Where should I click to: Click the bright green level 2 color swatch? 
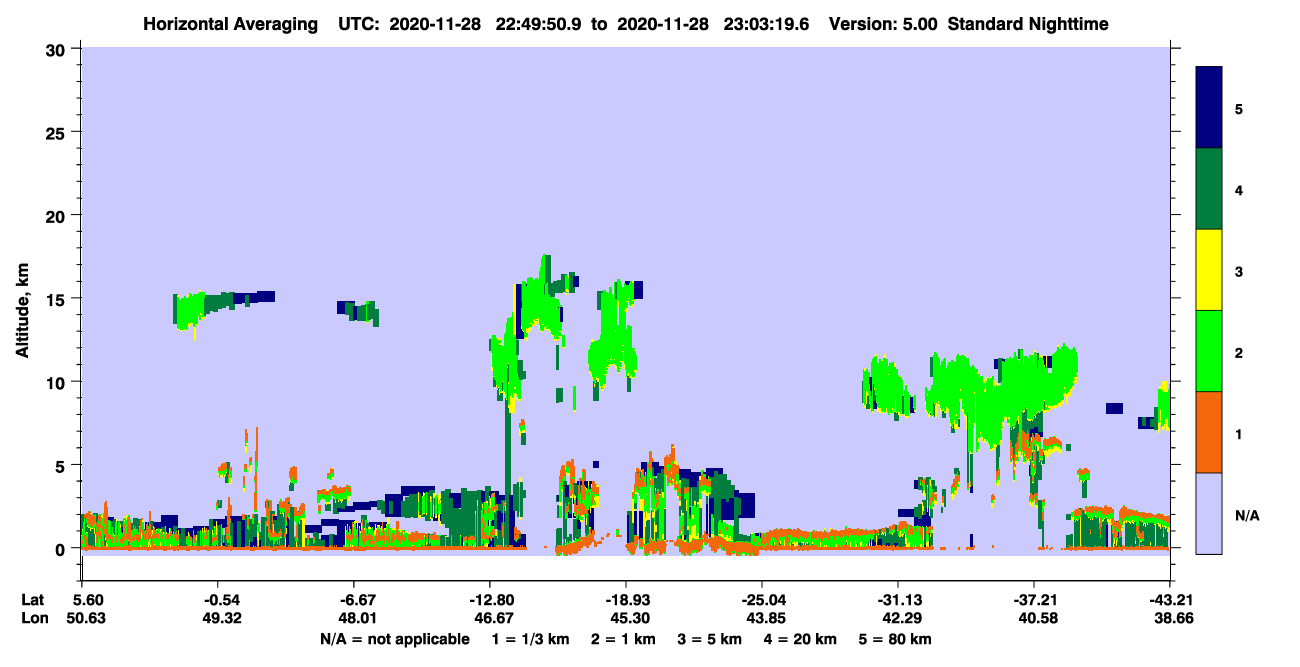coord(1209,351)
